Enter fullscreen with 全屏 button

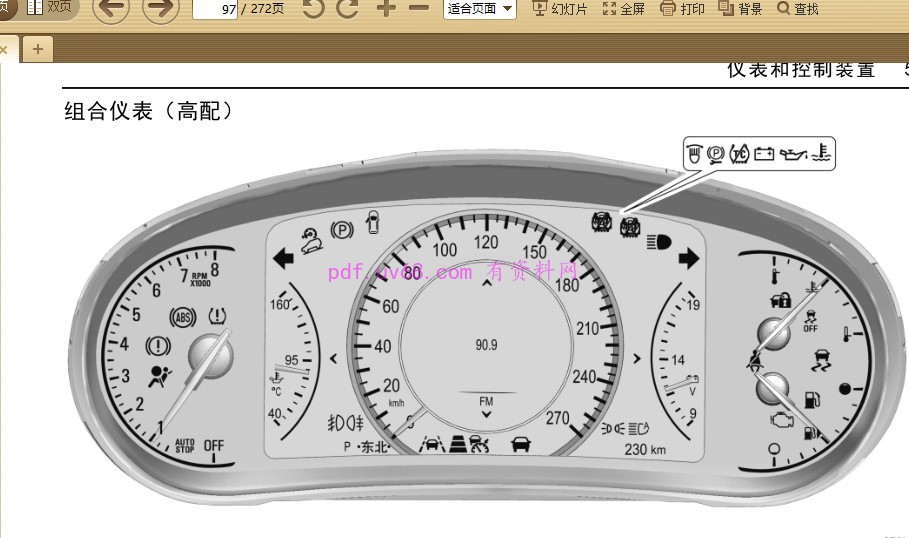[x=624, y=9]
